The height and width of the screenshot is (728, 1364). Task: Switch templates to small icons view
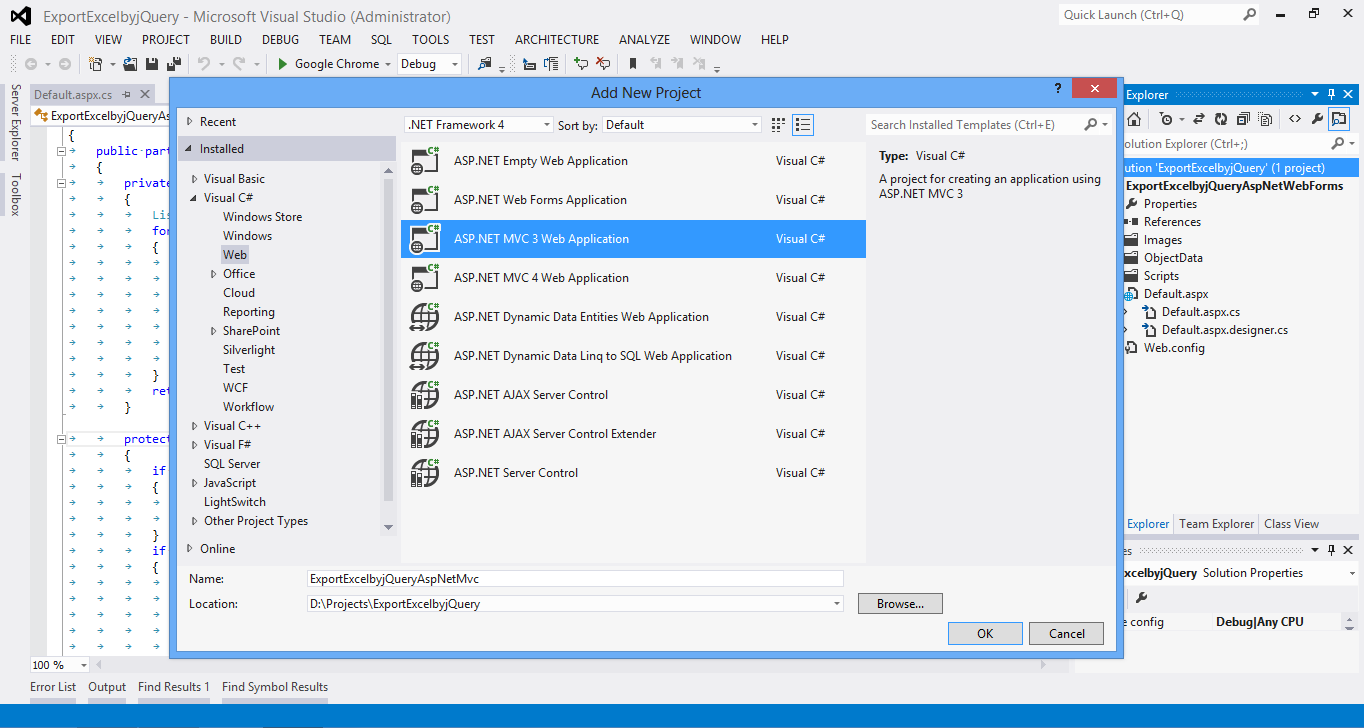(779, 125)
